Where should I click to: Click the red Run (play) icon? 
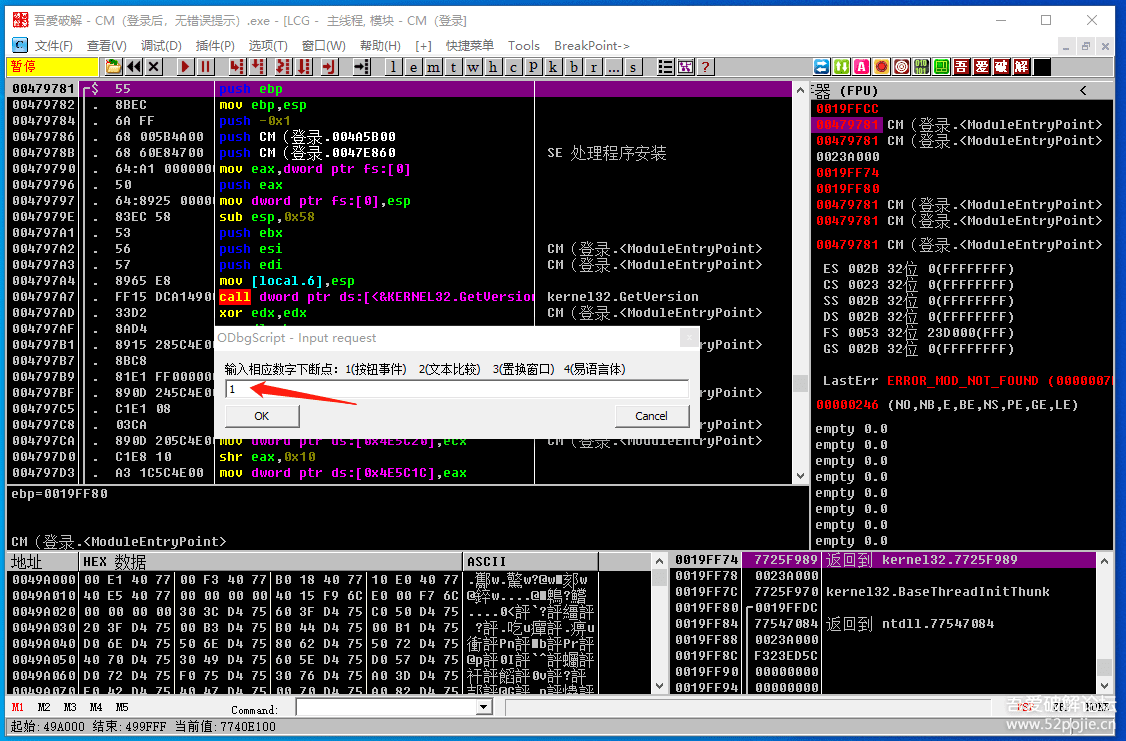click(x=185, y=67)
